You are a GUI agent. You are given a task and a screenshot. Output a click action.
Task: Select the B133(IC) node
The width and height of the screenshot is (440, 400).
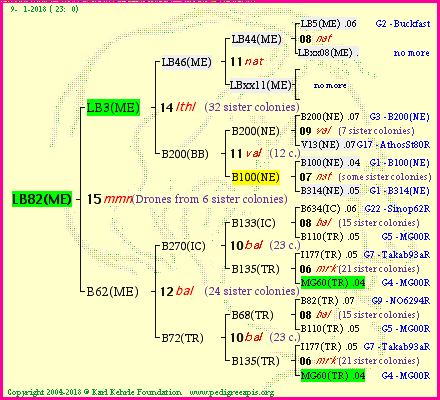pos(254,223)
